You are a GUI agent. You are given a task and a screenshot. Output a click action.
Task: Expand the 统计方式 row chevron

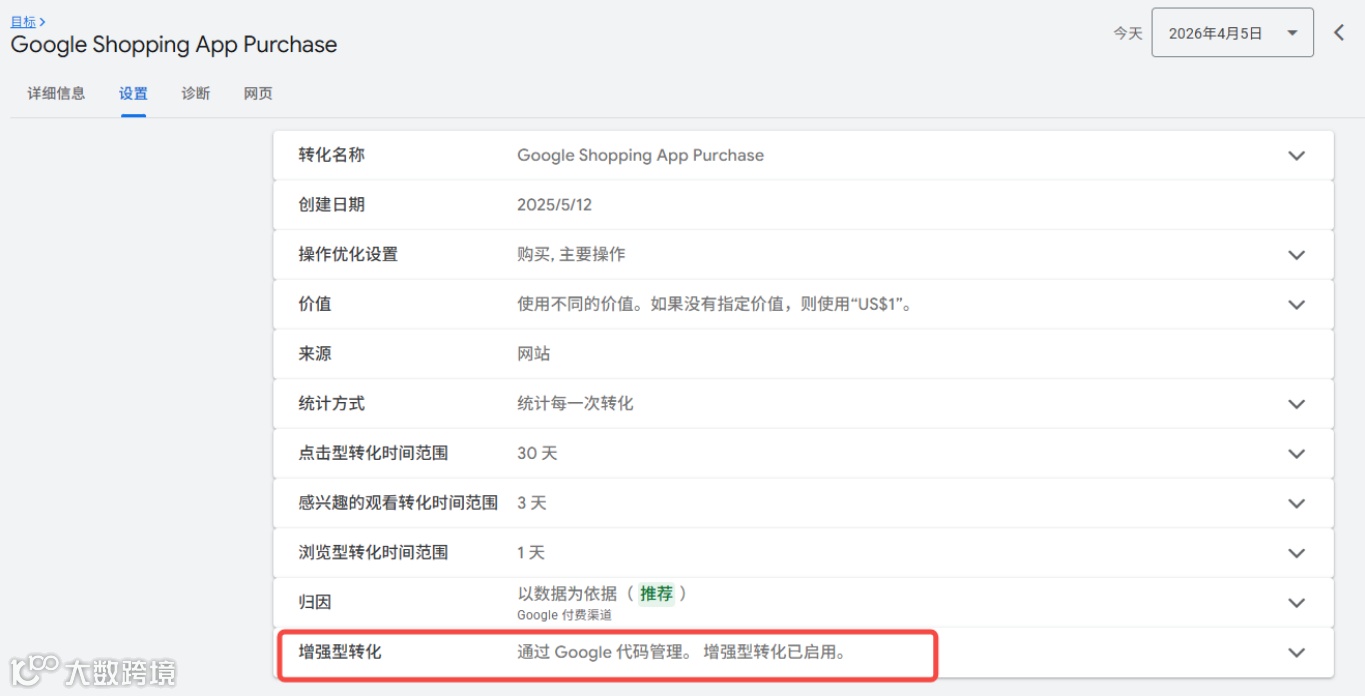click(1297, 404)
